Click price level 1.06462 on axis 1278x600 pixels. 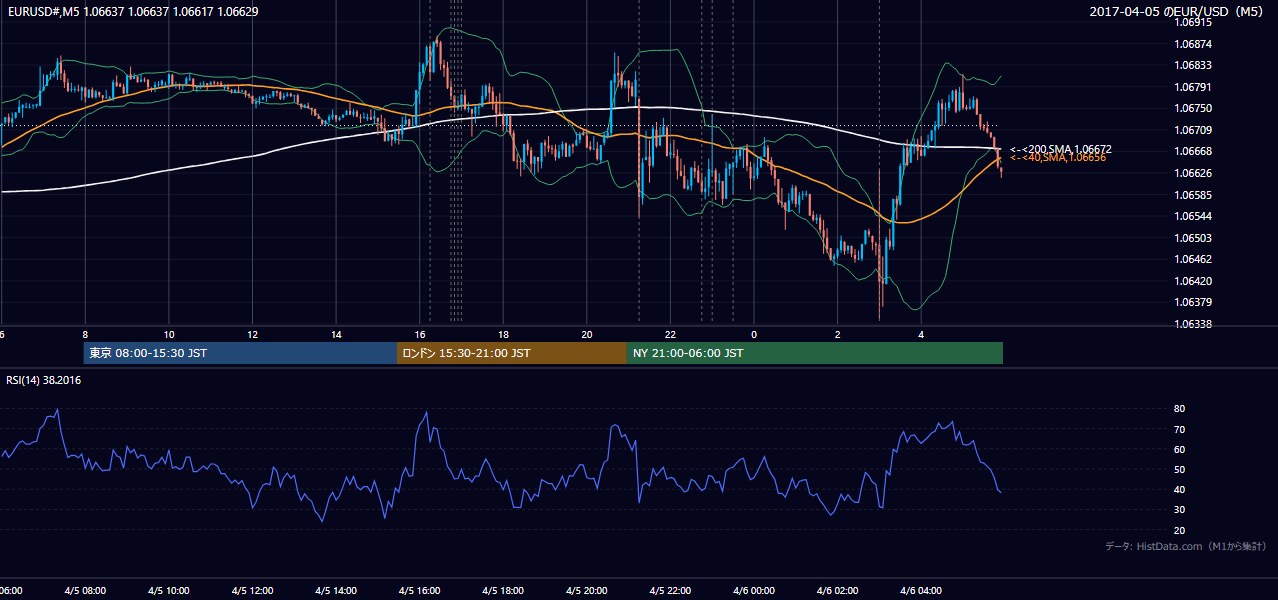coord(1192,259)
